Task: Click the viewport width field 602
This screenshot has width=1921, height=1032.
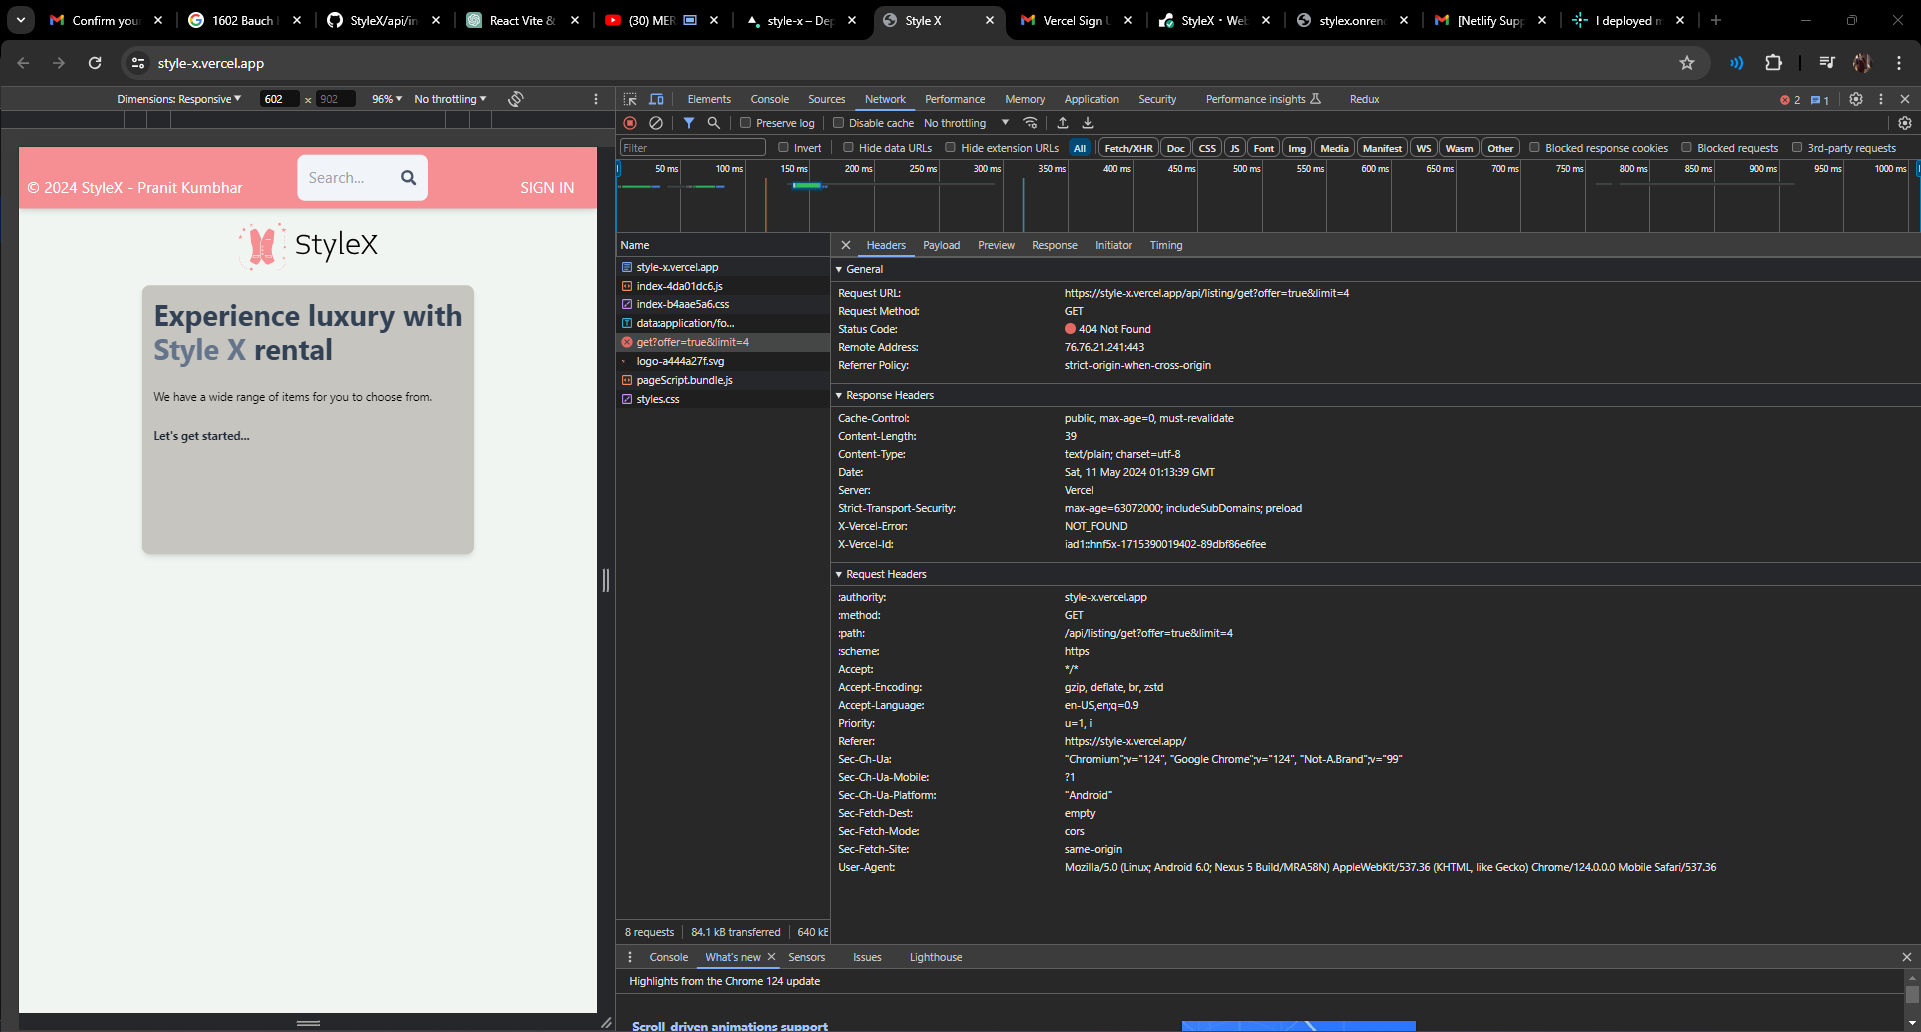Action: pyautogui.click(x=279, y=99)
